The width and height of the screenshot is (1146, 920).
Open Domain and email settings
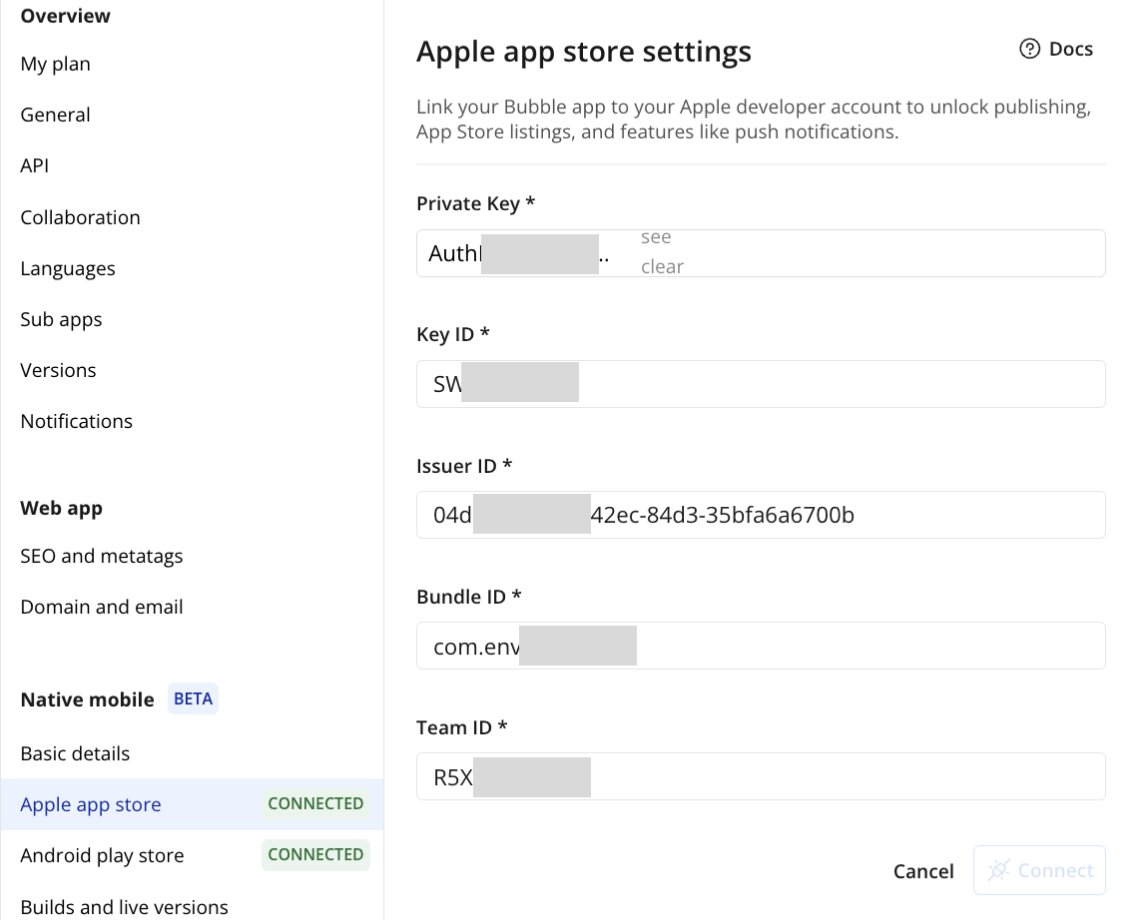pyautogui.click(x=102, y=607)
